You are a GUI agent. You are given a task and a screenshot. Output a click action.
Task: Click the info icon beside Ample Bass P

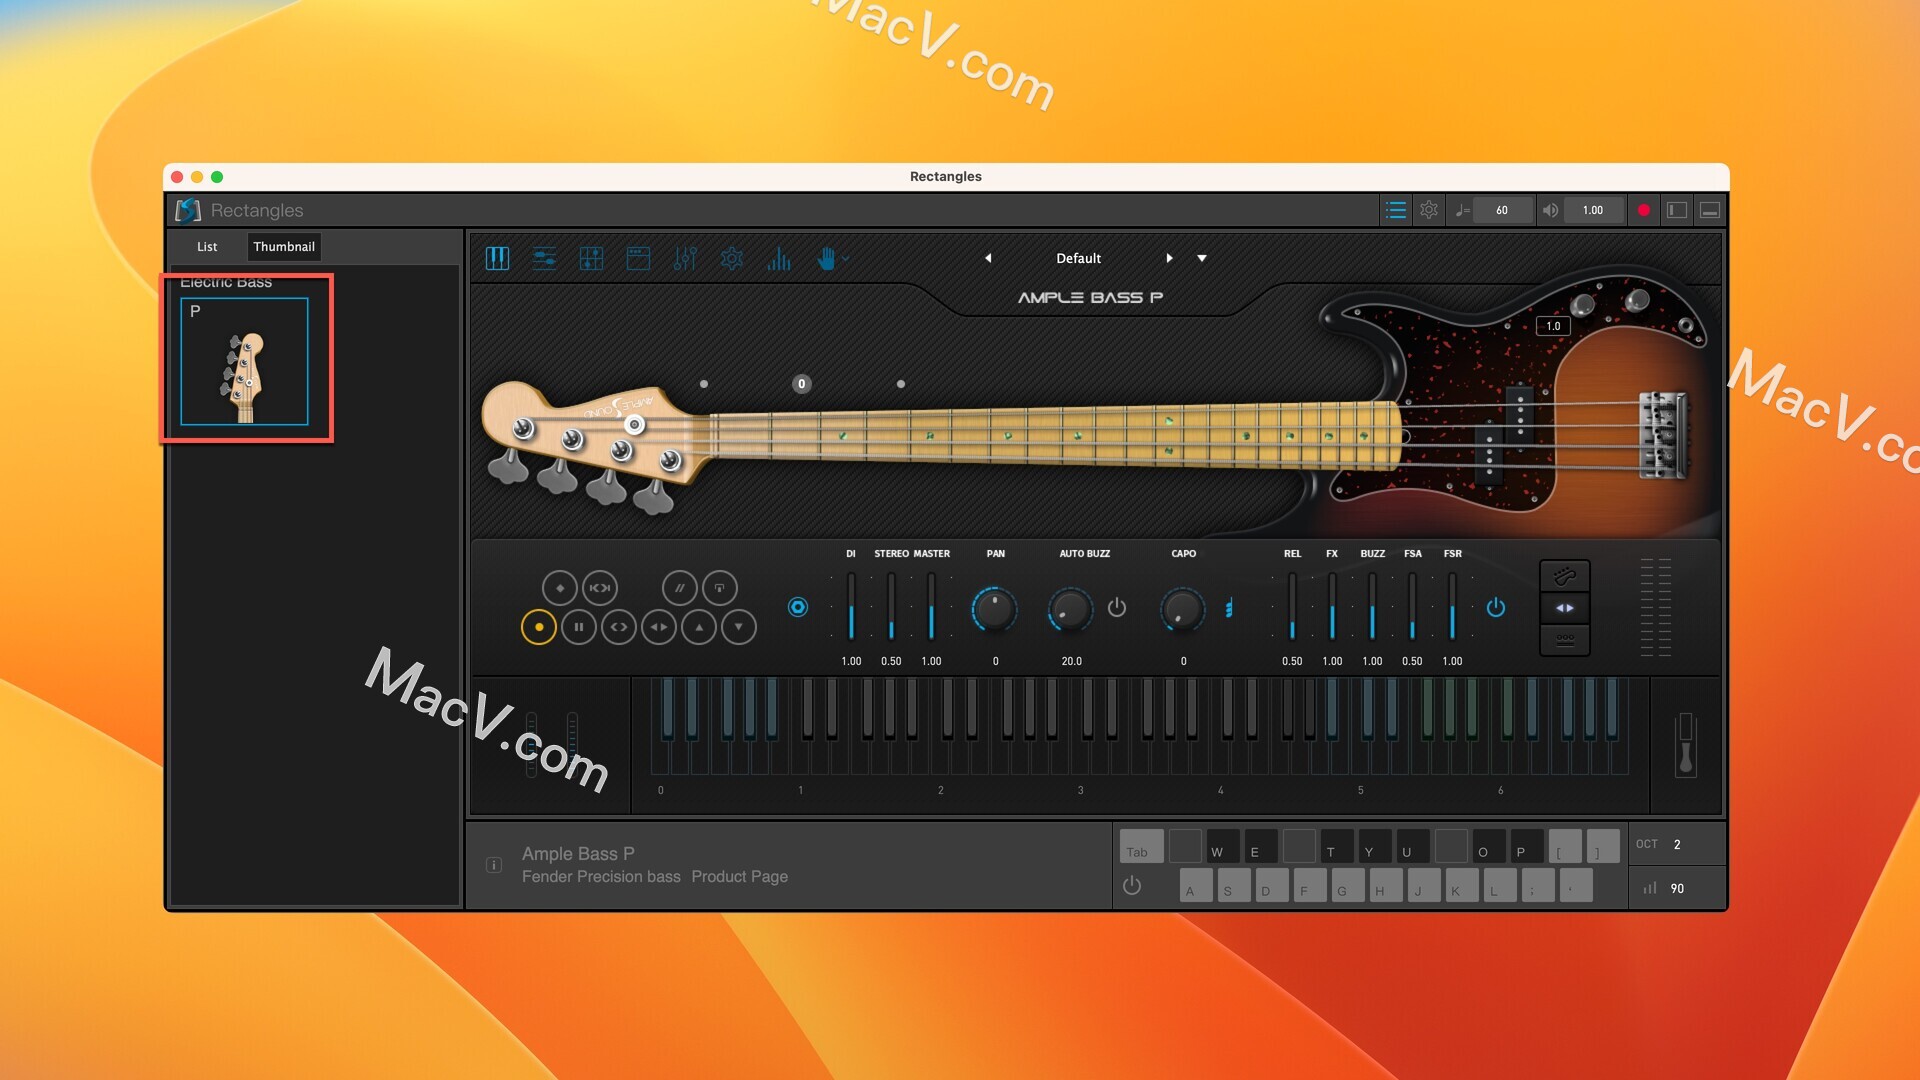(x=494, y=865)
